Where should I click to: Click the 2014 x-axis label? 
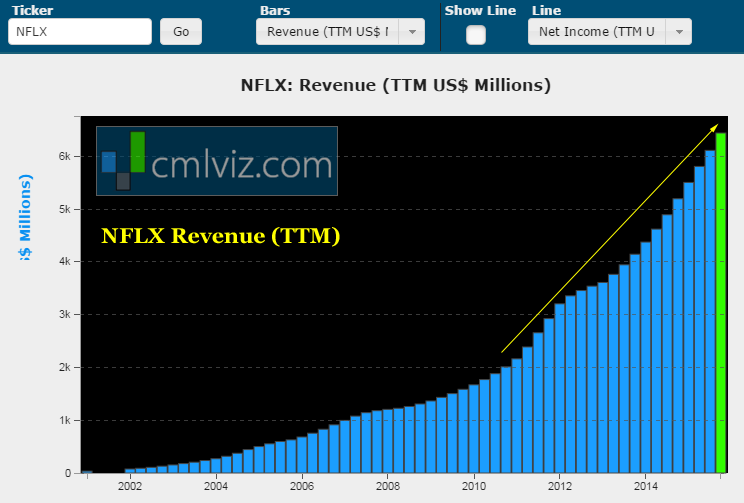pos(646,486)
